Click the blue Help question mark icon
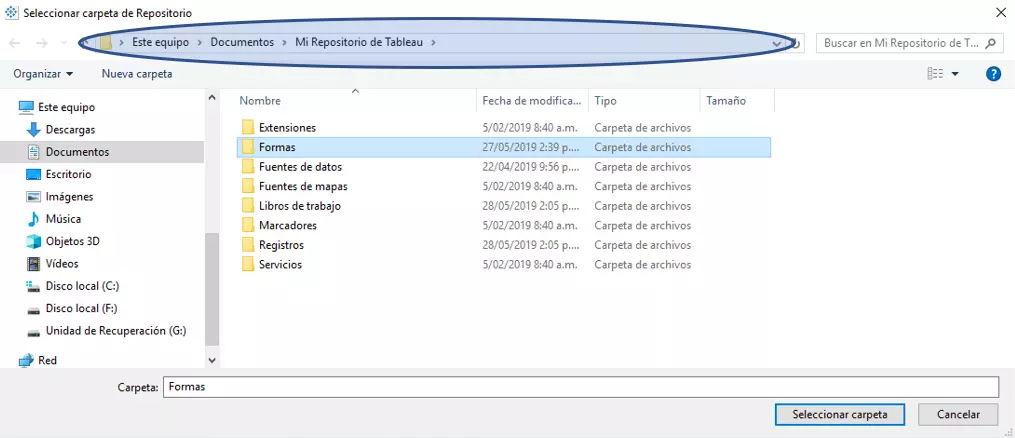 [x=993, y=74]
